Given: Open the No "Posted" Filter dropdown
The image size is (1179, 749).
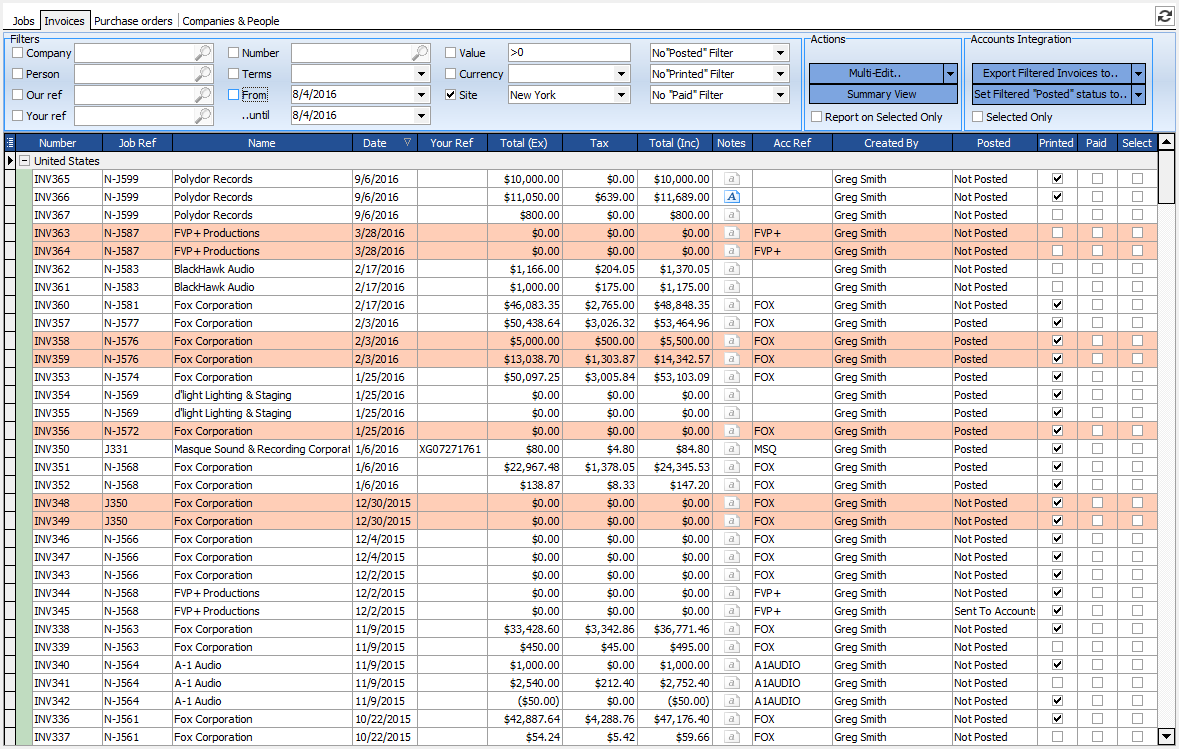Looking at the screenshot, I should pyautogui.click(x=780, y=53).
